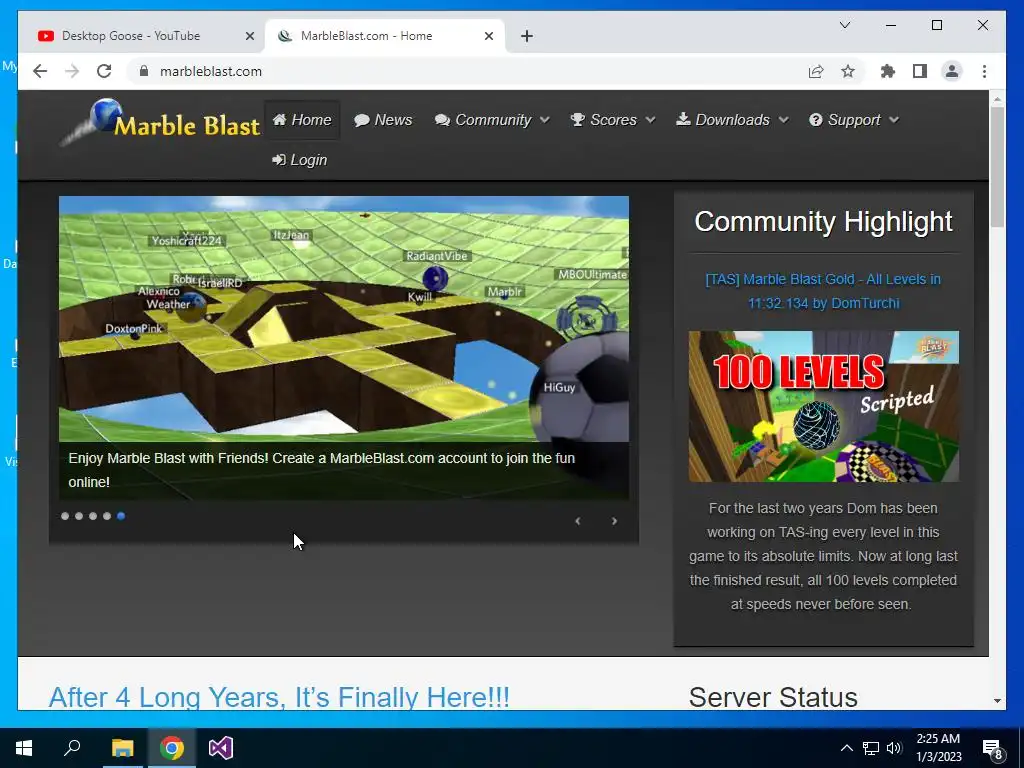Open the share this page icon

[816, 71]
